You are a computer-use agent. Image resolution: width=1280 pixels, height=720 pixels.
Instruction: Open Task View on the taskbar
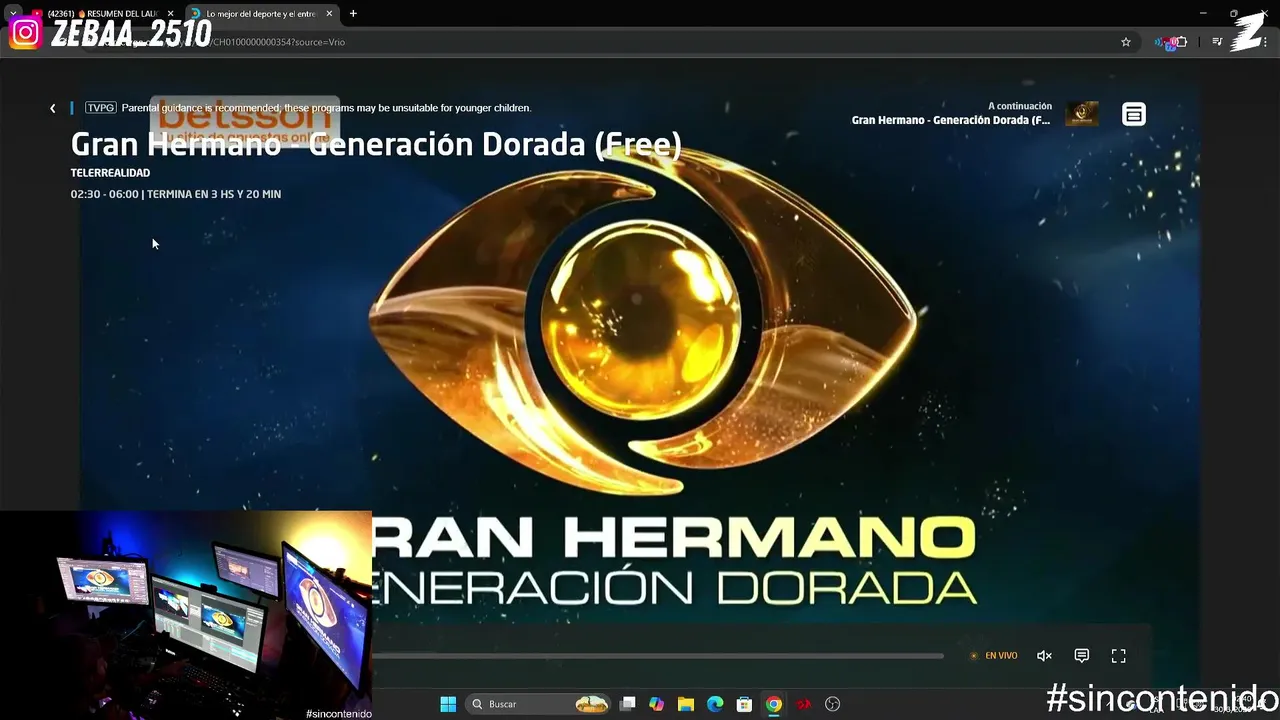(x=627, y=704)
